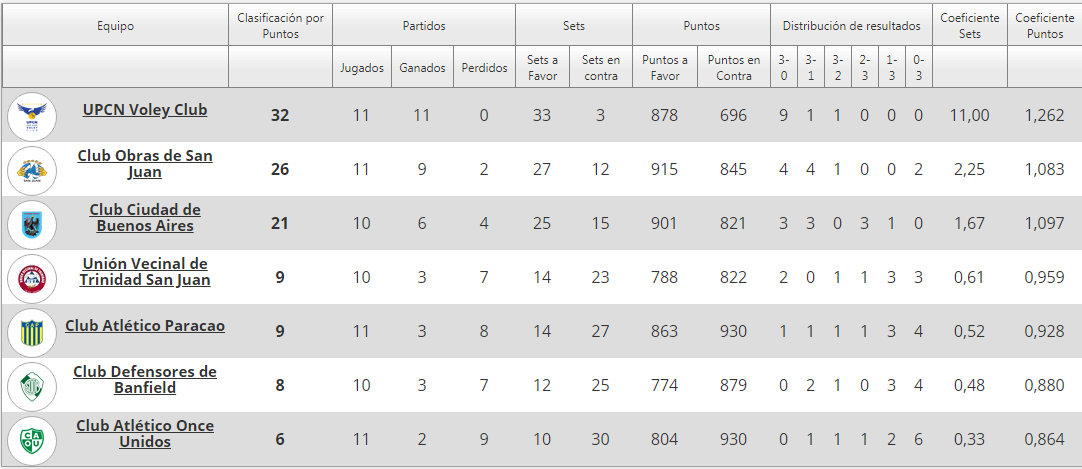Click the Puntos en Contra header
The height and width of the screenshot is (469, 1082).
(733, 68)
